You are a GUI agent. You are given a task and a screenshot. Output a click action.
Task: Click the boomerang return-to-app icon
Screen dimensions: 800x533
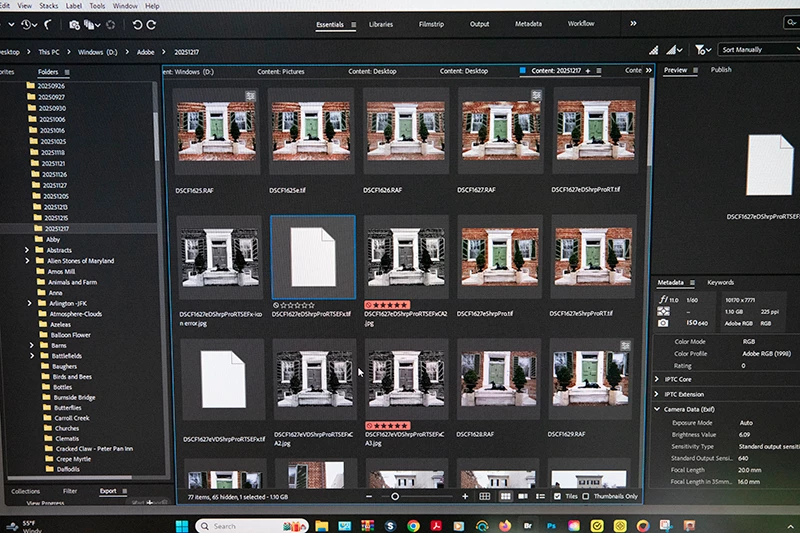48,24
